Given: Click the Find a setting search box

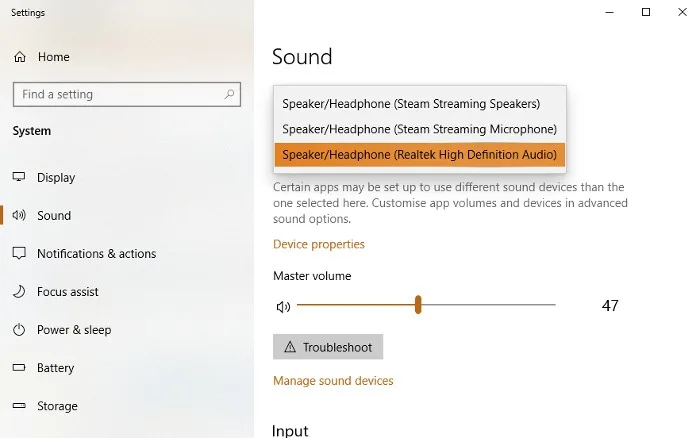Looking at the screenshot, I should 127,94.
